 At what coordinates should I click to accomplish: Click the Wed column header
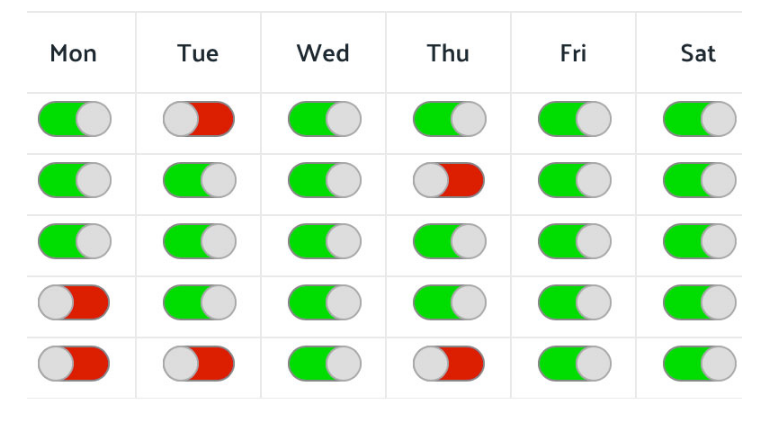323,53
